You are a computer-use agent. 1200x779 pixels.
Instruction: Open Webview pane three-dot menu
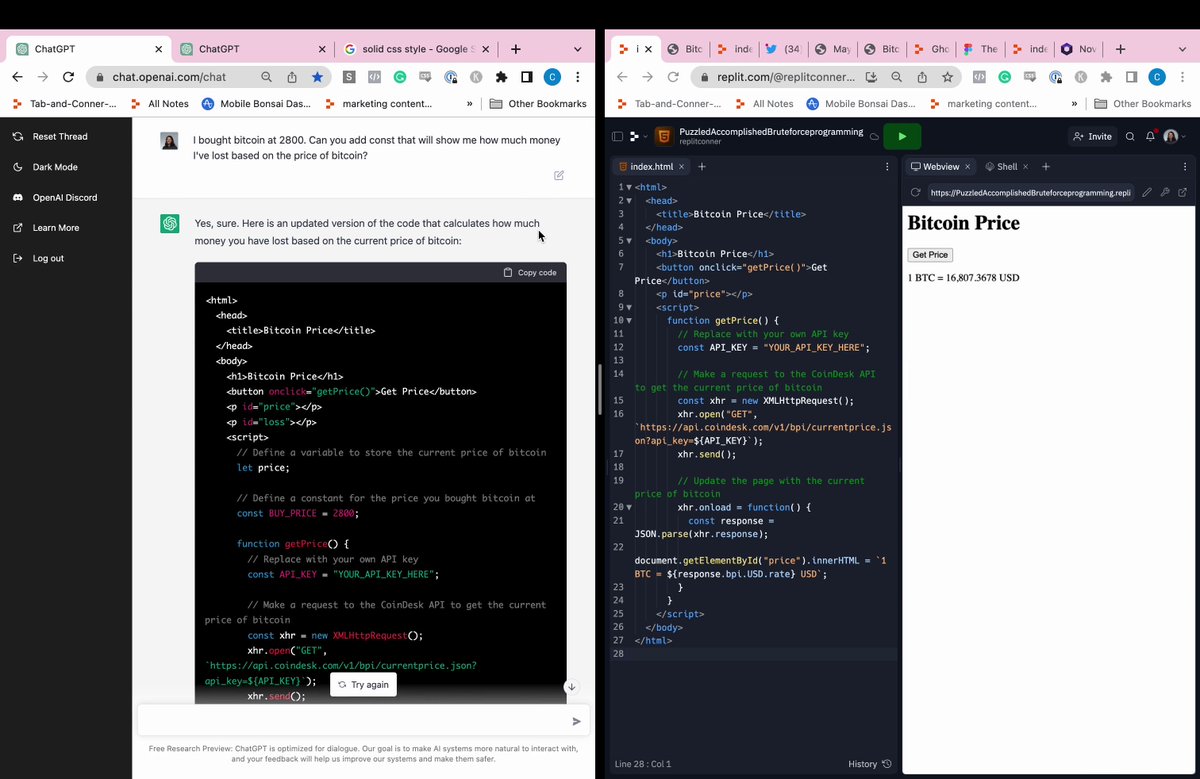(x=1185, y=167)
